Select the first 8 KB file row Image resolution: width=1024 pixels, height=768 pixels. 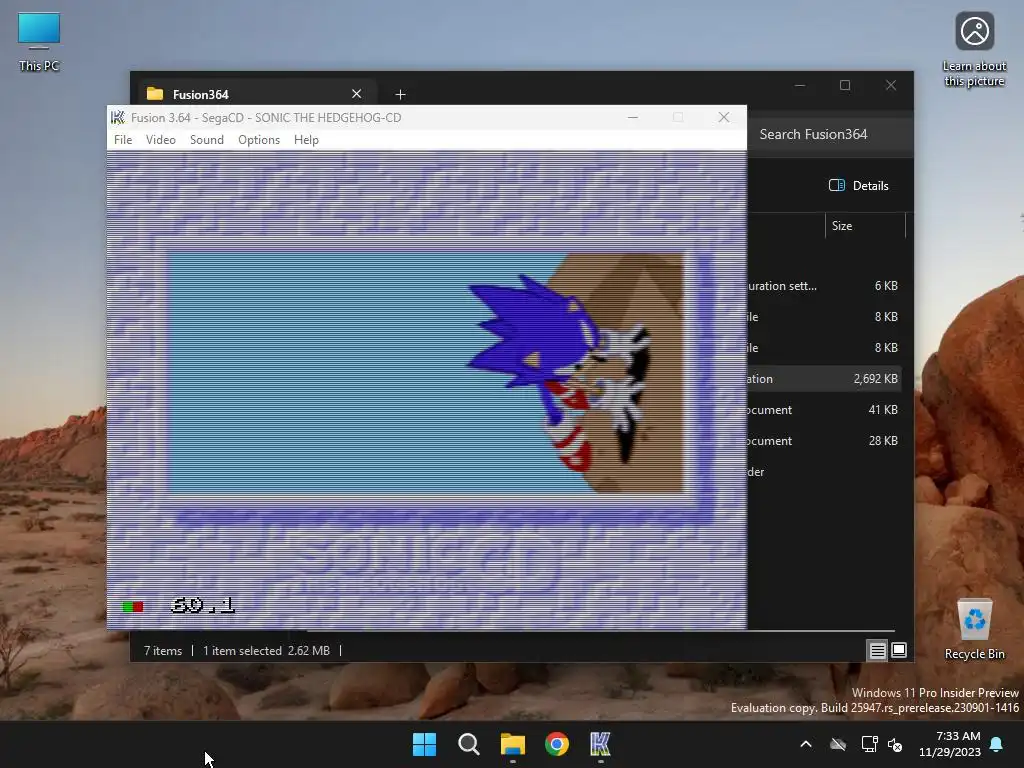824,317
